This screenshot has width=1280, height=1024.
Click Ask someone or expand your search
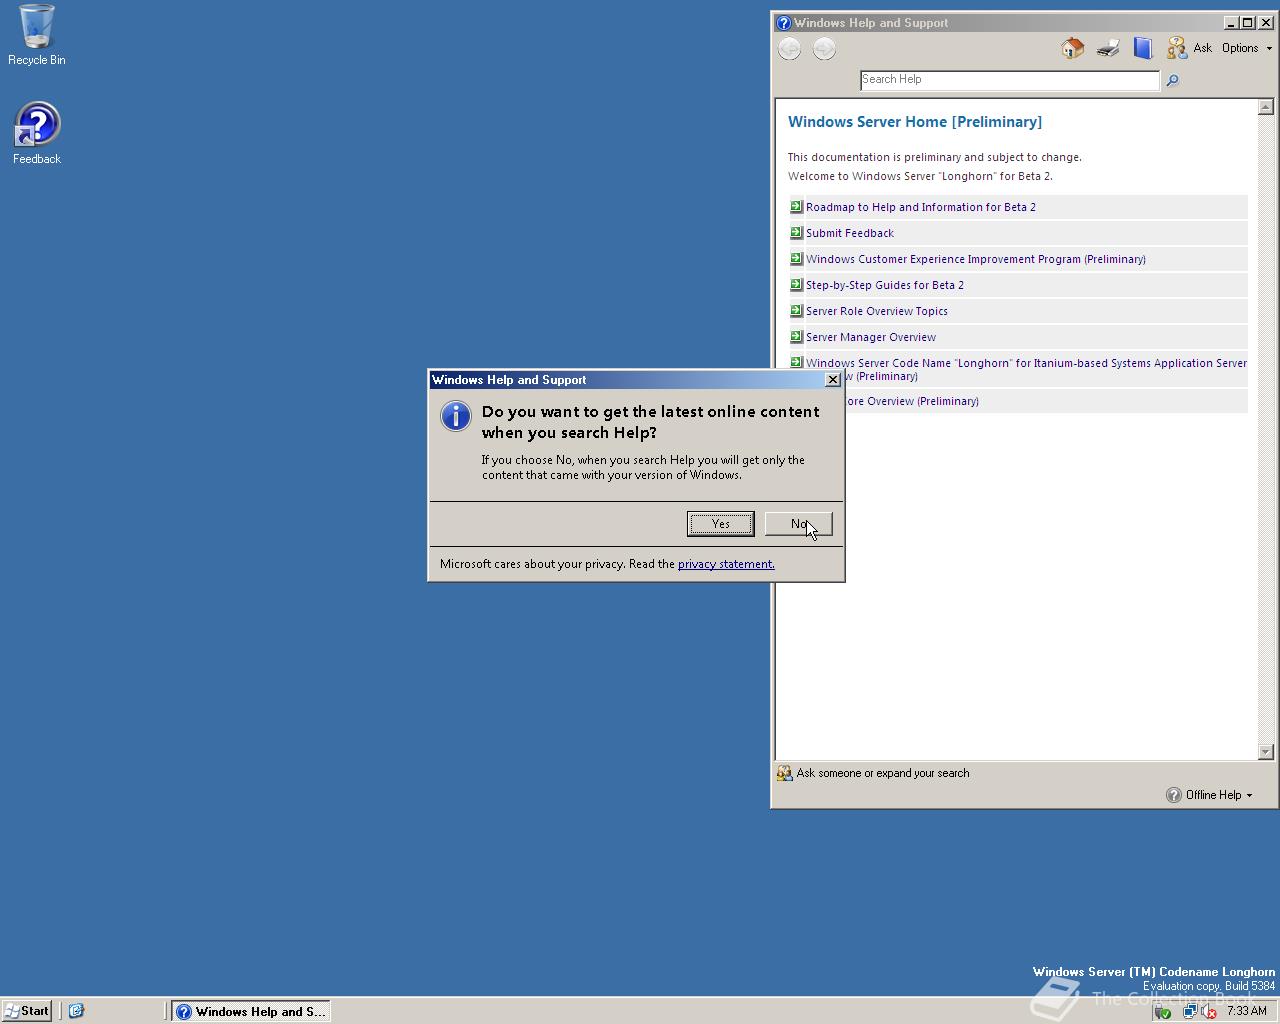pyautogui.click(x=873, y=773)
